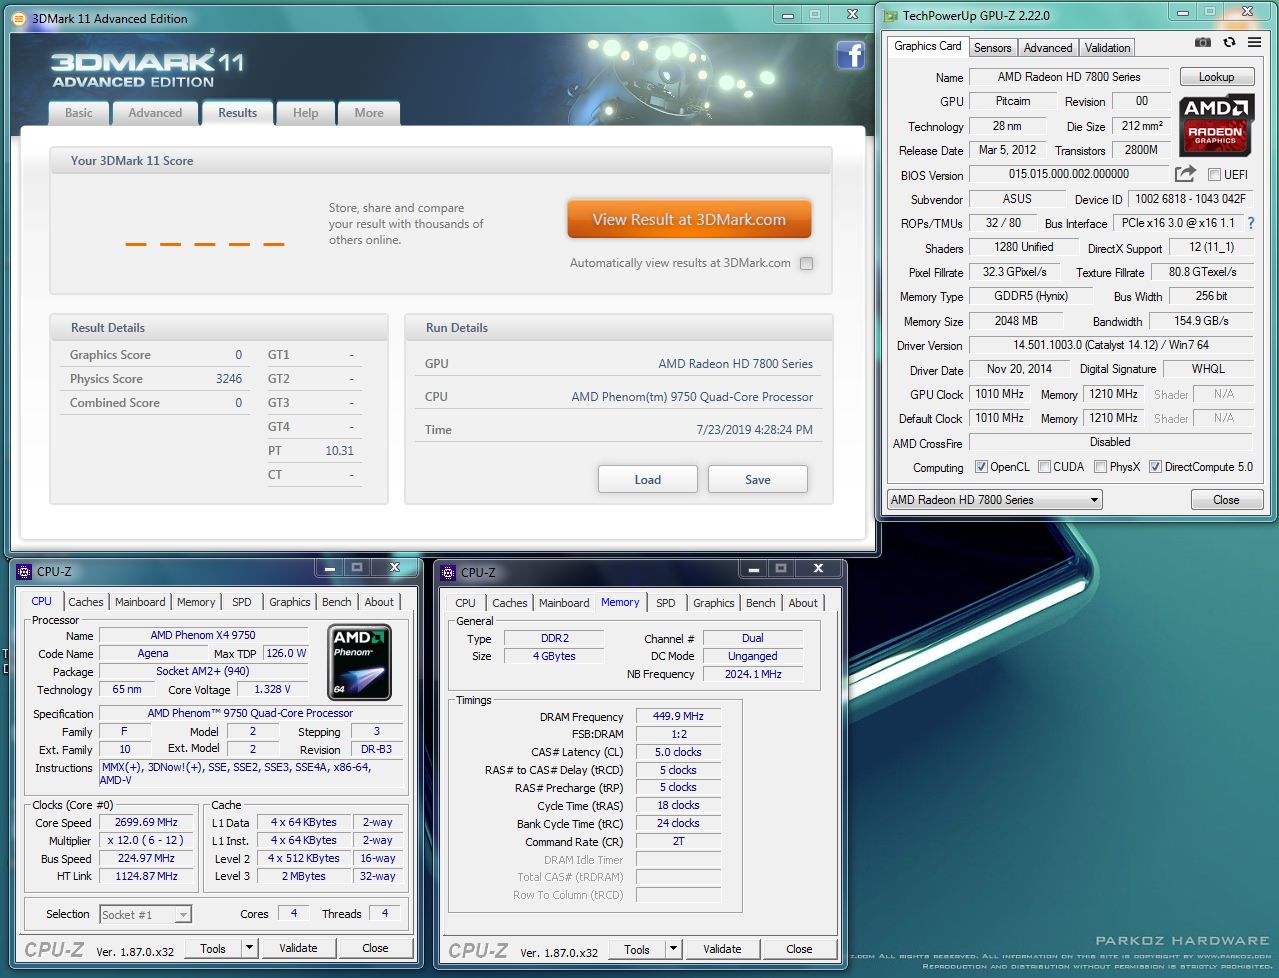
Task: Click the NB Frequency value 2024.1 MHz
Action: (752, 674)
